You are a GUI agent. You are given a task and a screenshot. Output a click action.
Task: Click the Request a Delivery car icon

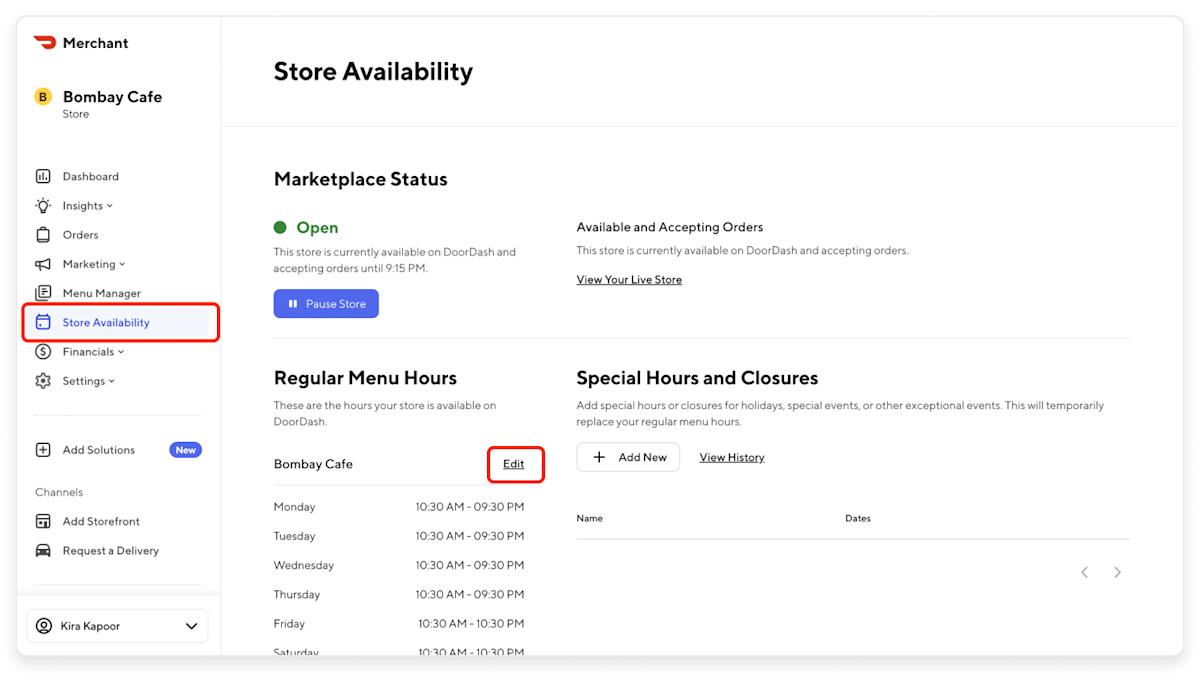tap(43, 550)
